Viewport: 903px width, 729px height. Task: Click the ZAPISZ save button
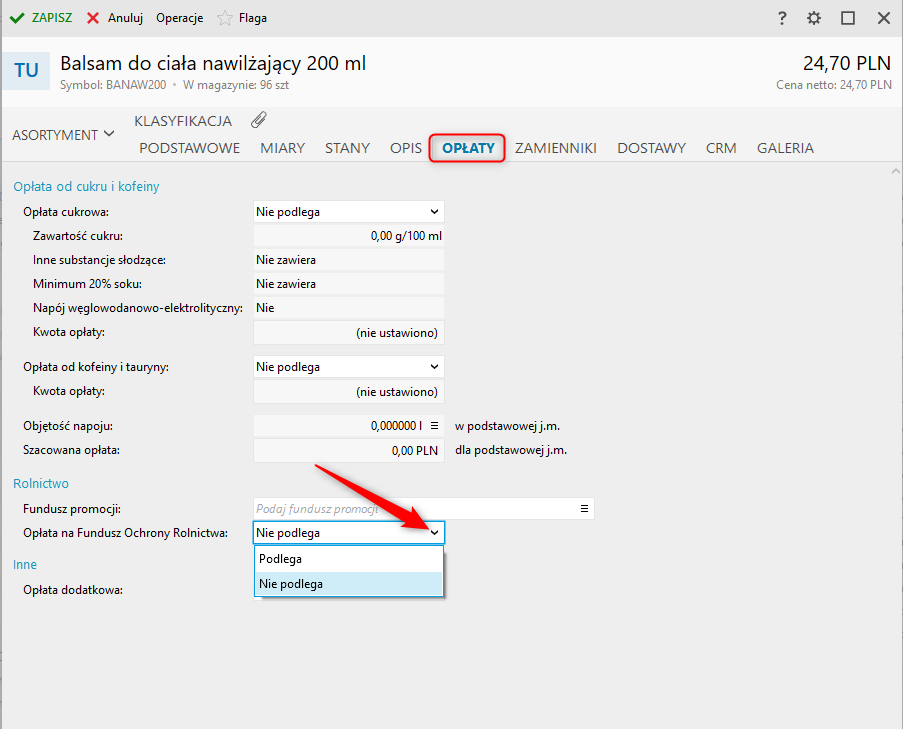coord(41,18)
